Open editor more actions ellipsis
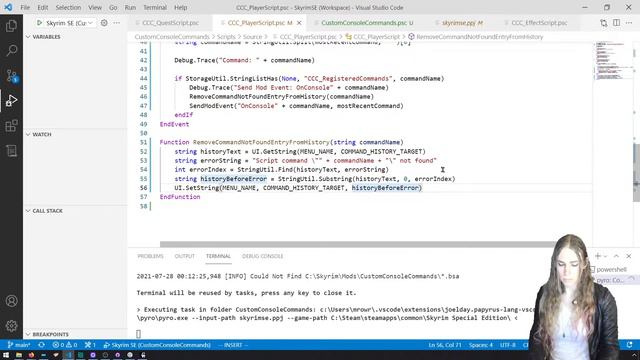 coord(629,23)
